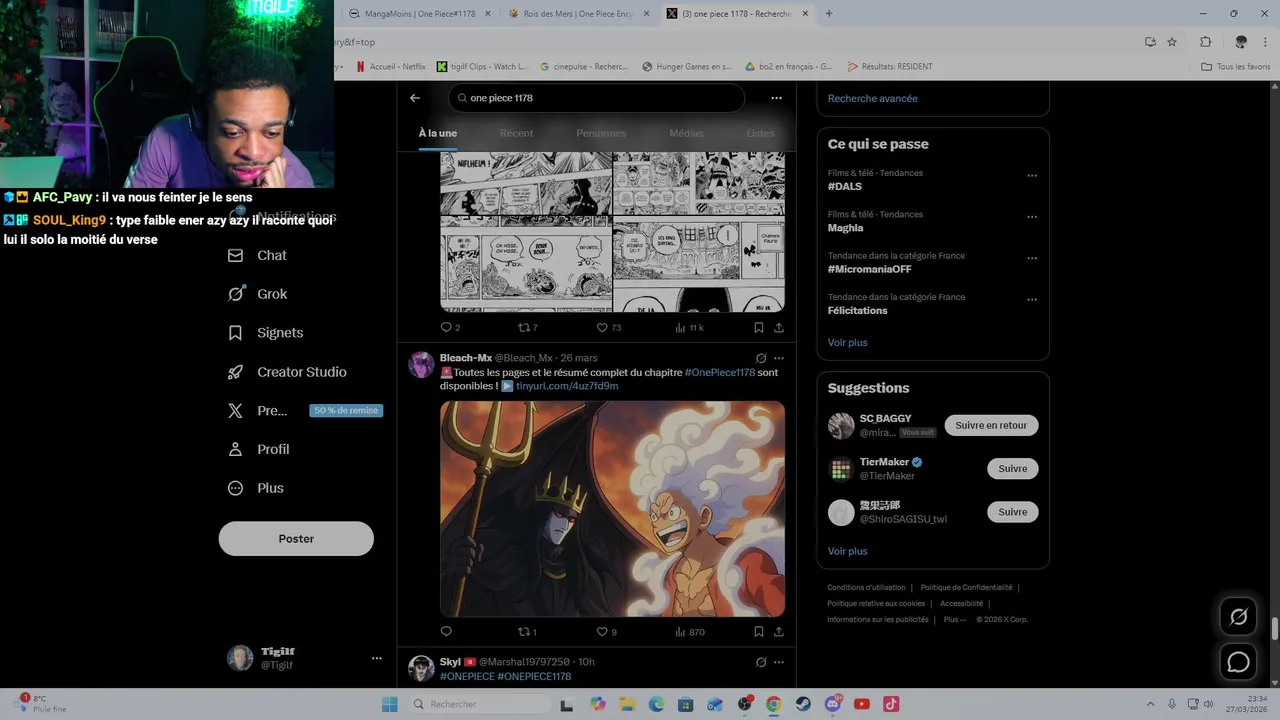
Task: Open Accueil - Netflix bookmark
Action: 391,67
